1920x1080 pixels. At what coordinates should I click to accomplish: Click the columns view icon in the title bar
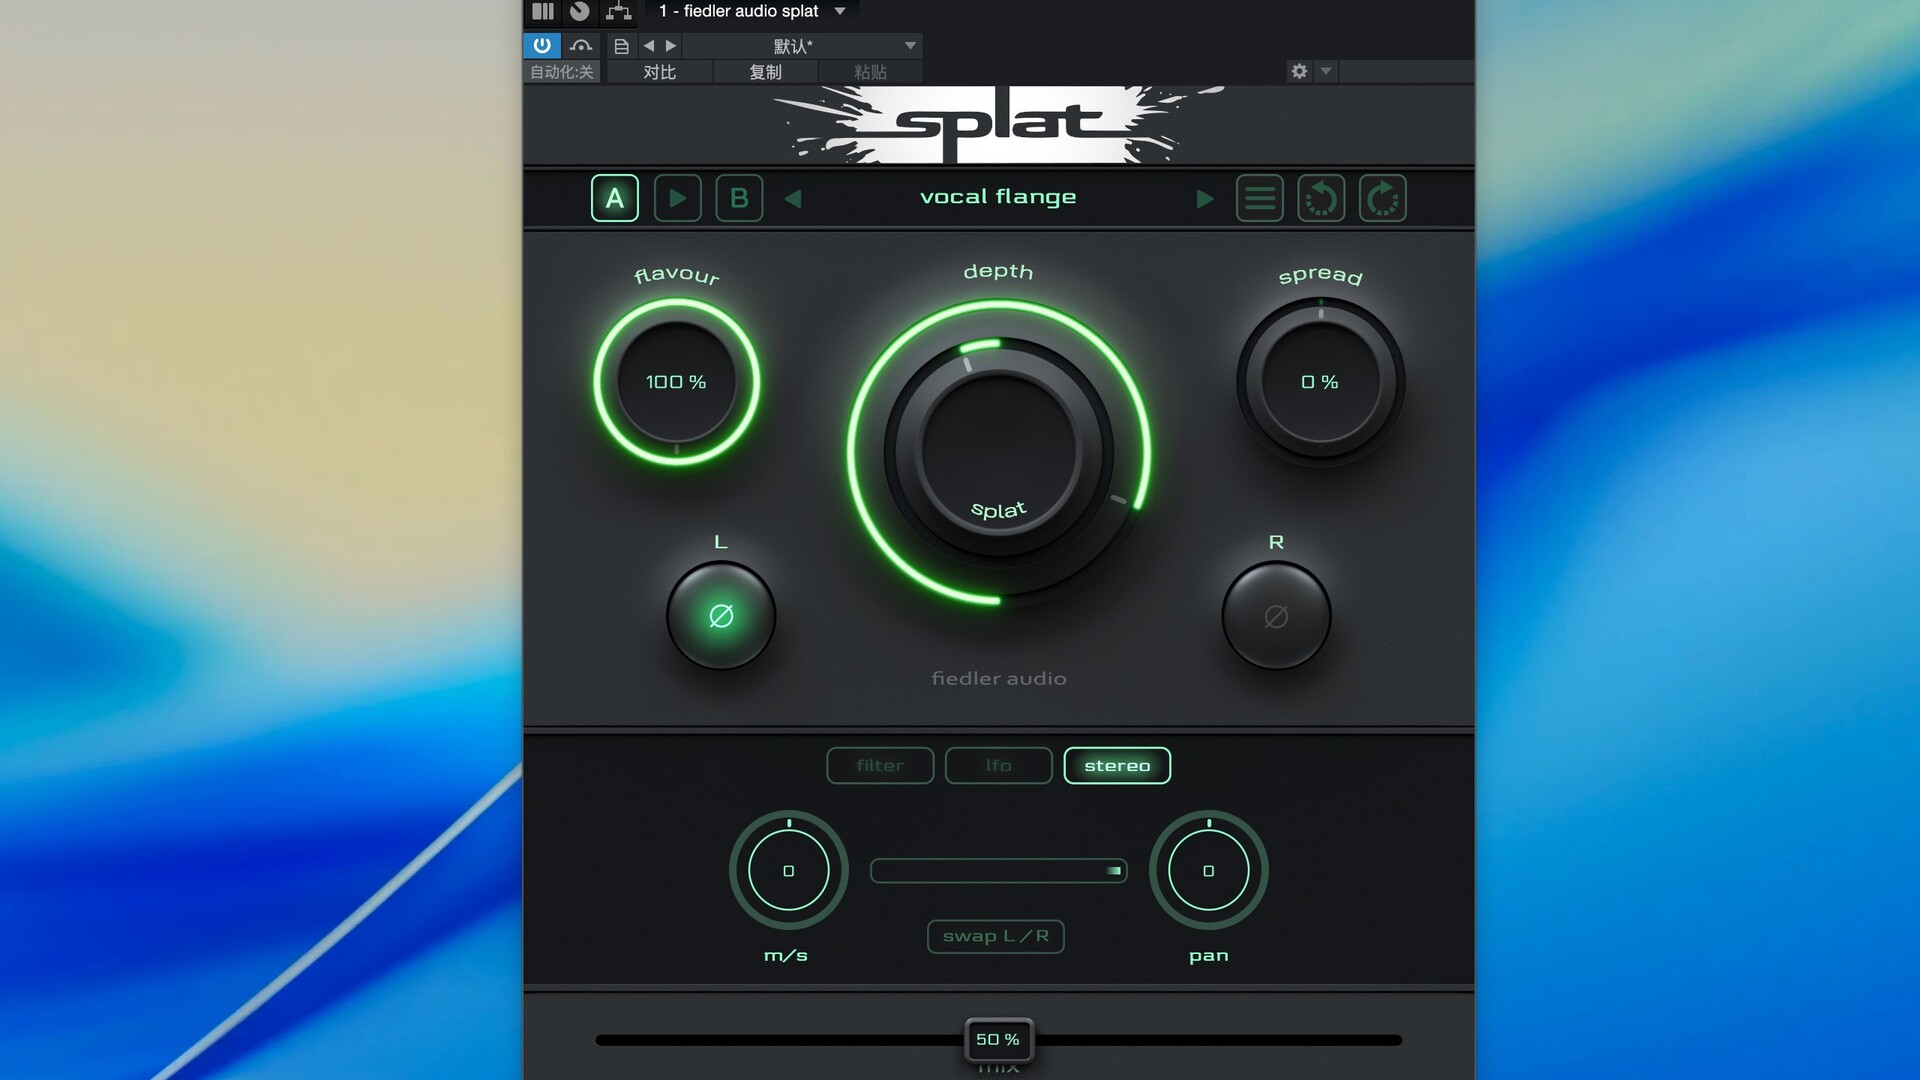543,11
